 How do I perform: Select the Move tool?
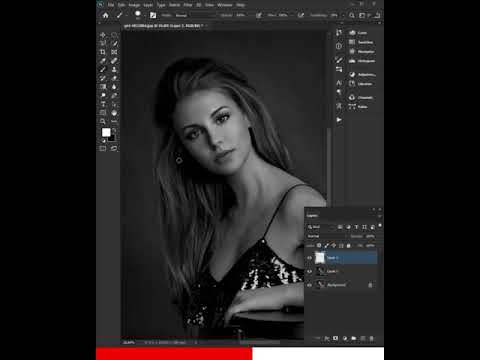(x=103, y=35)
